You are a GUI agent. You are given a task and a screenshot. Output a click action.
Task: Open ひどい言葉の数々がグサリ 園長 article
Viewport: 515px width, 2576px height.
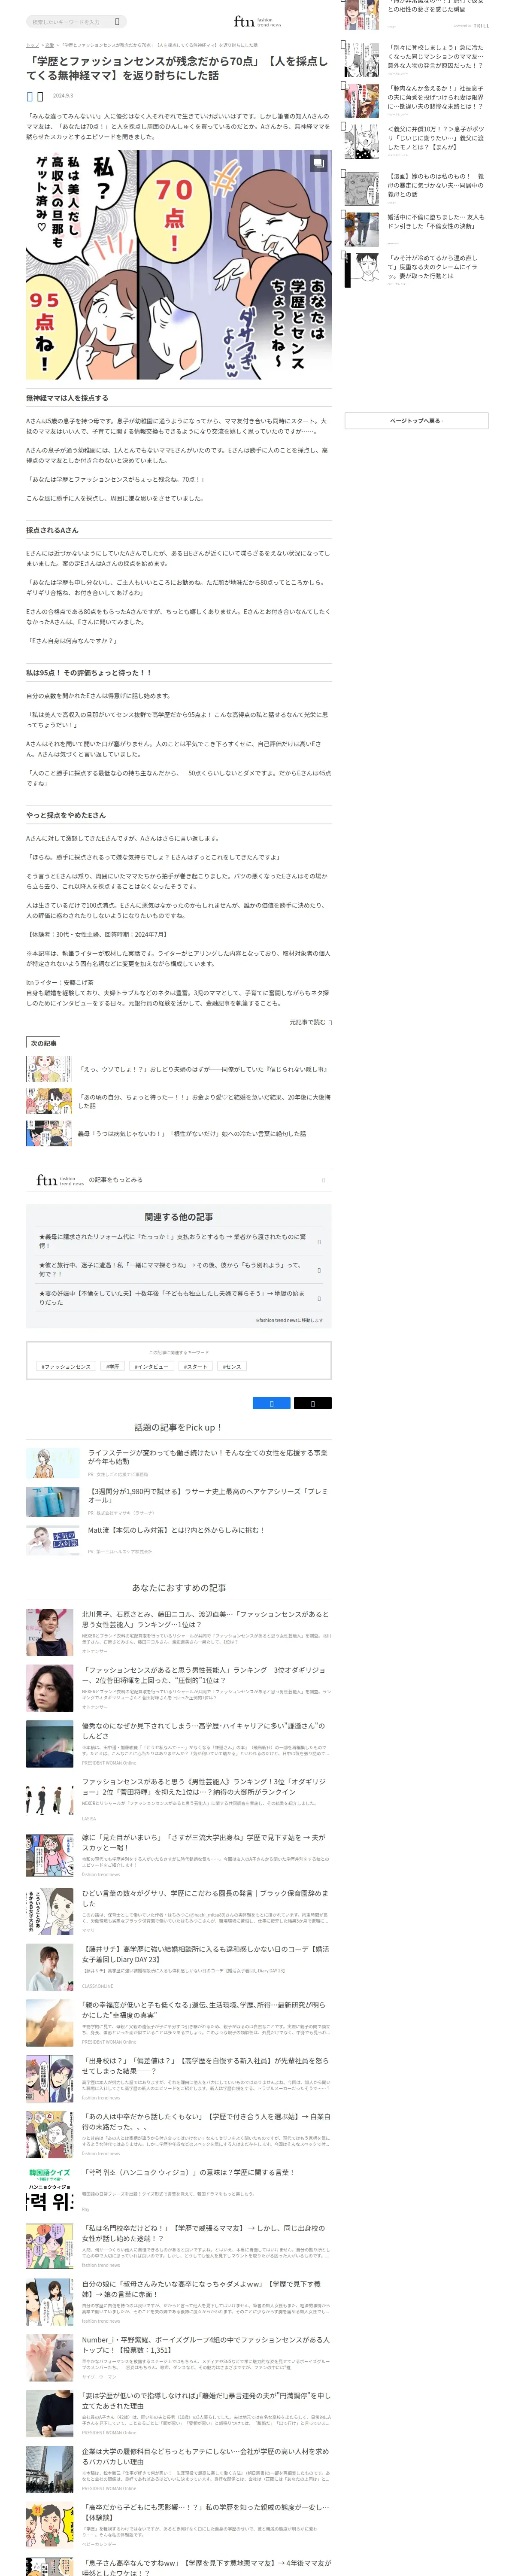pos(205,1899)
